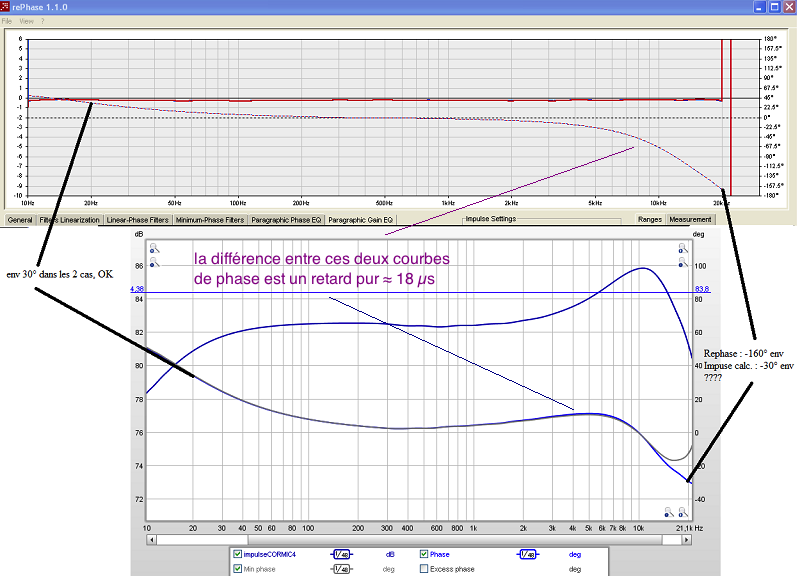
Task: Click the second left-axis zoom magnifier icon
Action: point(154,263)
